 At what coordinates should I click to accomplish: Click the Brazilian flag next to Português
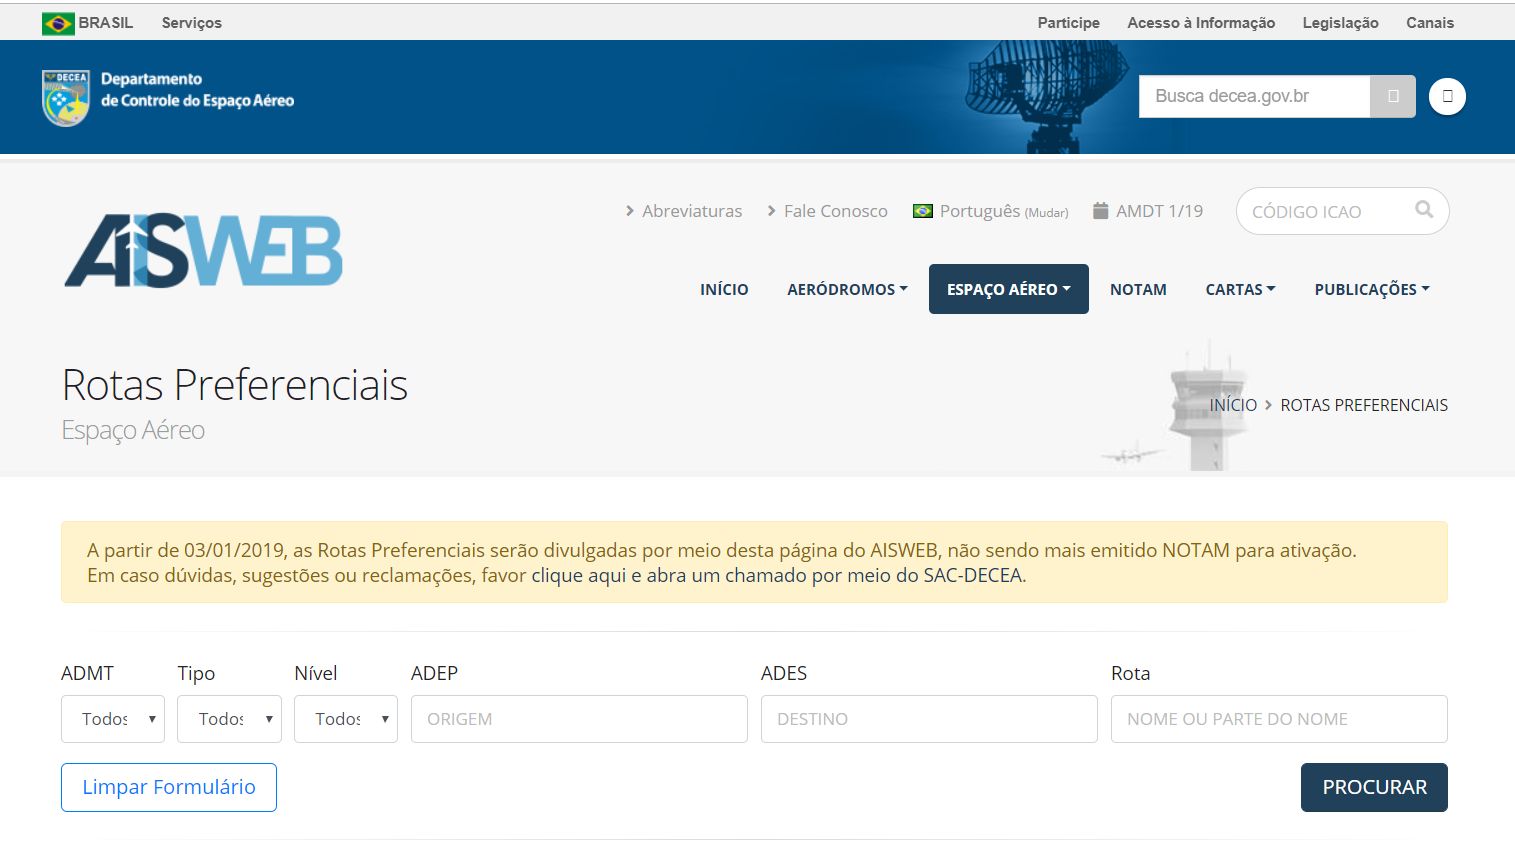coord(922,211)
